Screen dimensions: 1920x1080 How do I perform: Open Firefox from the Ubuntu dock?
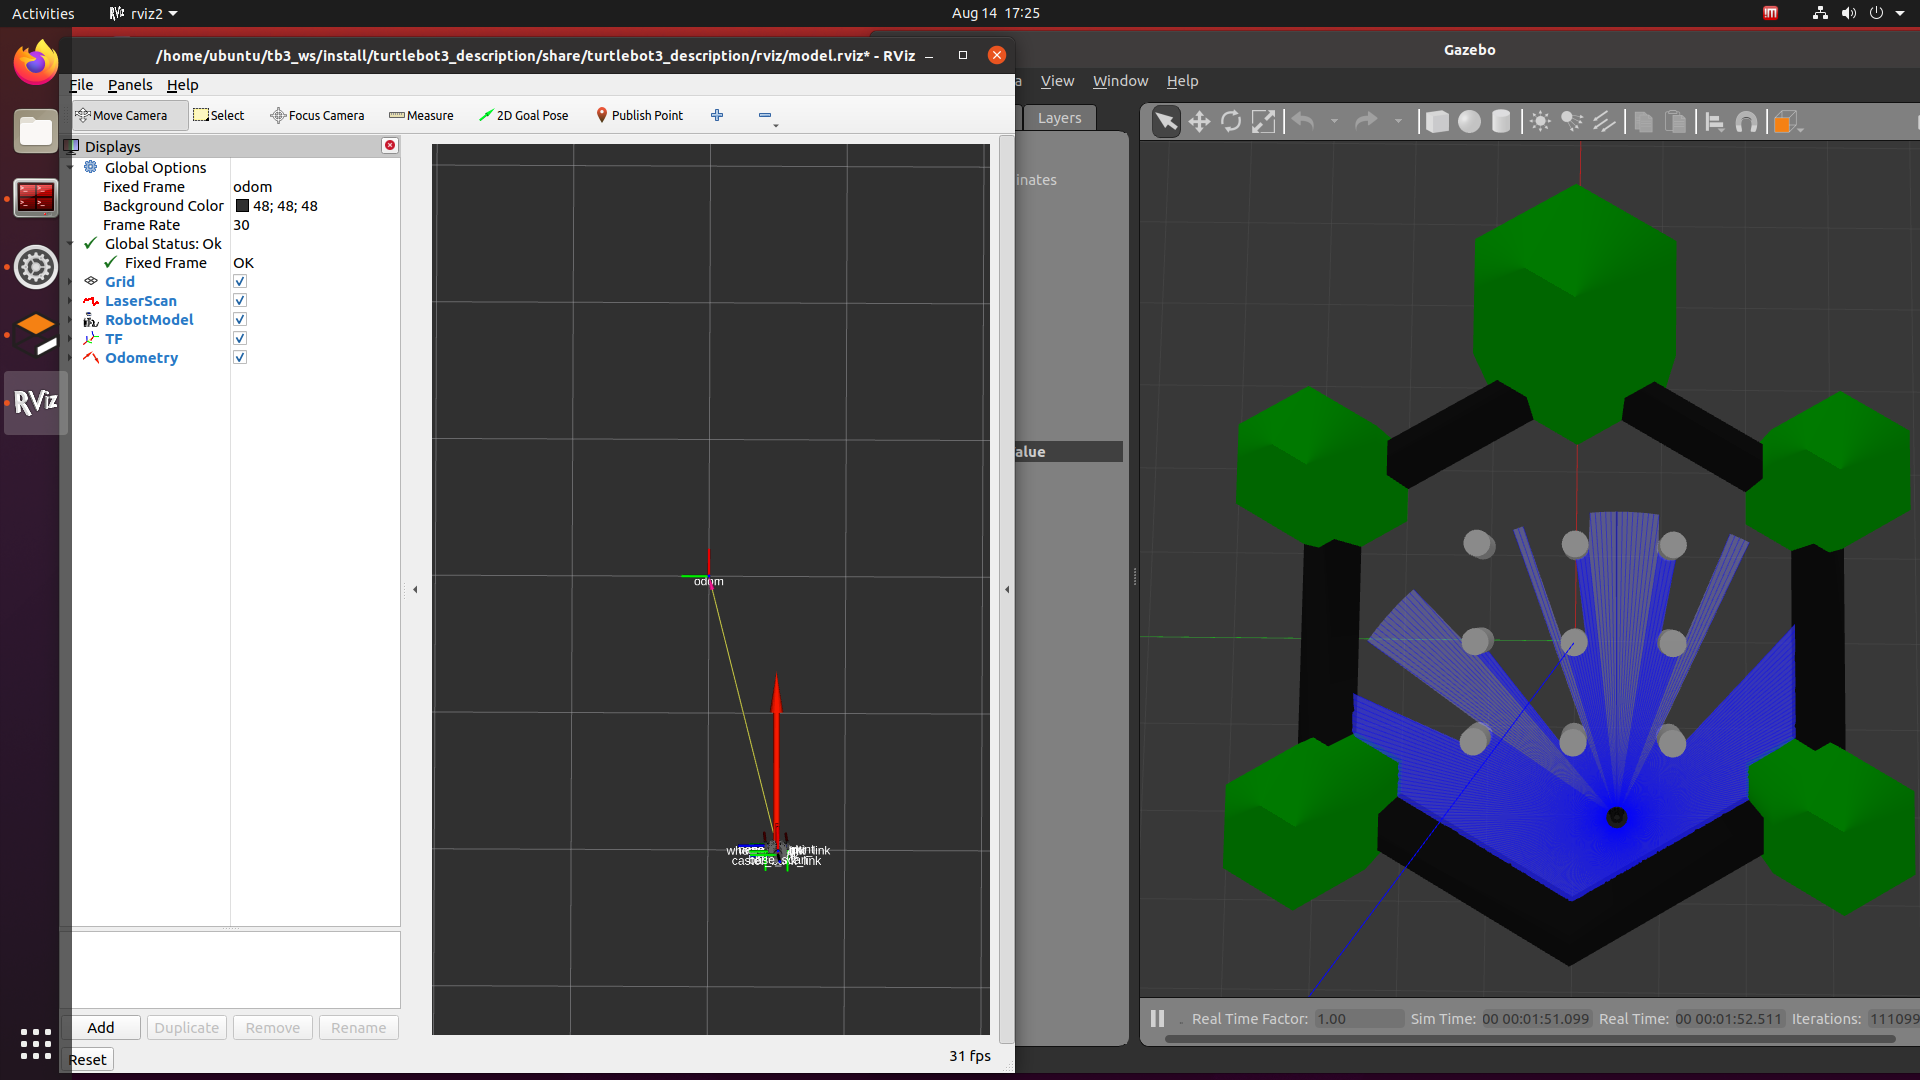36,64
